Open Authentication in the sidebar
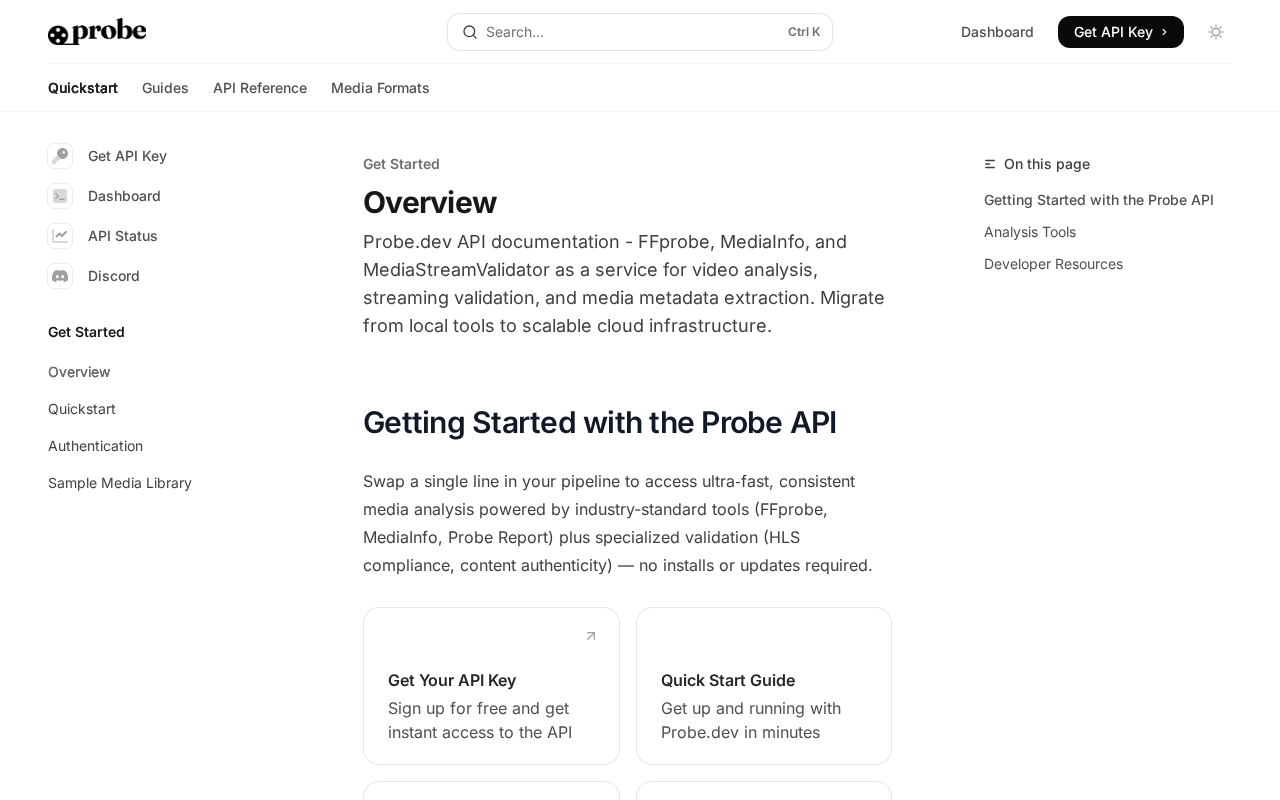The width and height of the screenshot is (1280, 800). [95, 446]
